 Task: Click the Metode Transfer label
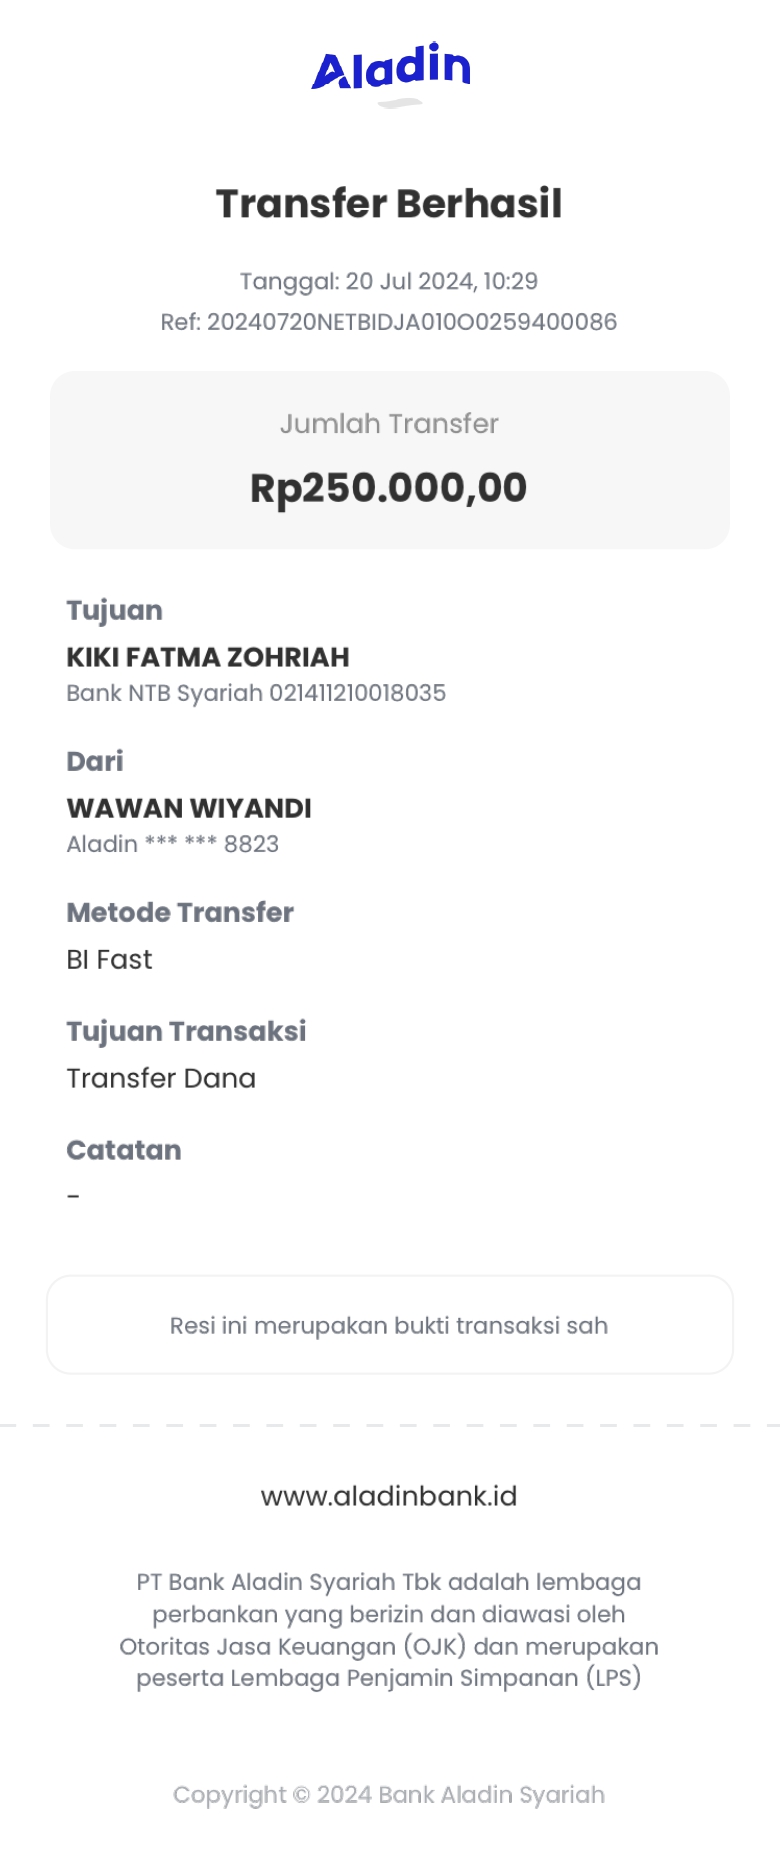(180, 912)
